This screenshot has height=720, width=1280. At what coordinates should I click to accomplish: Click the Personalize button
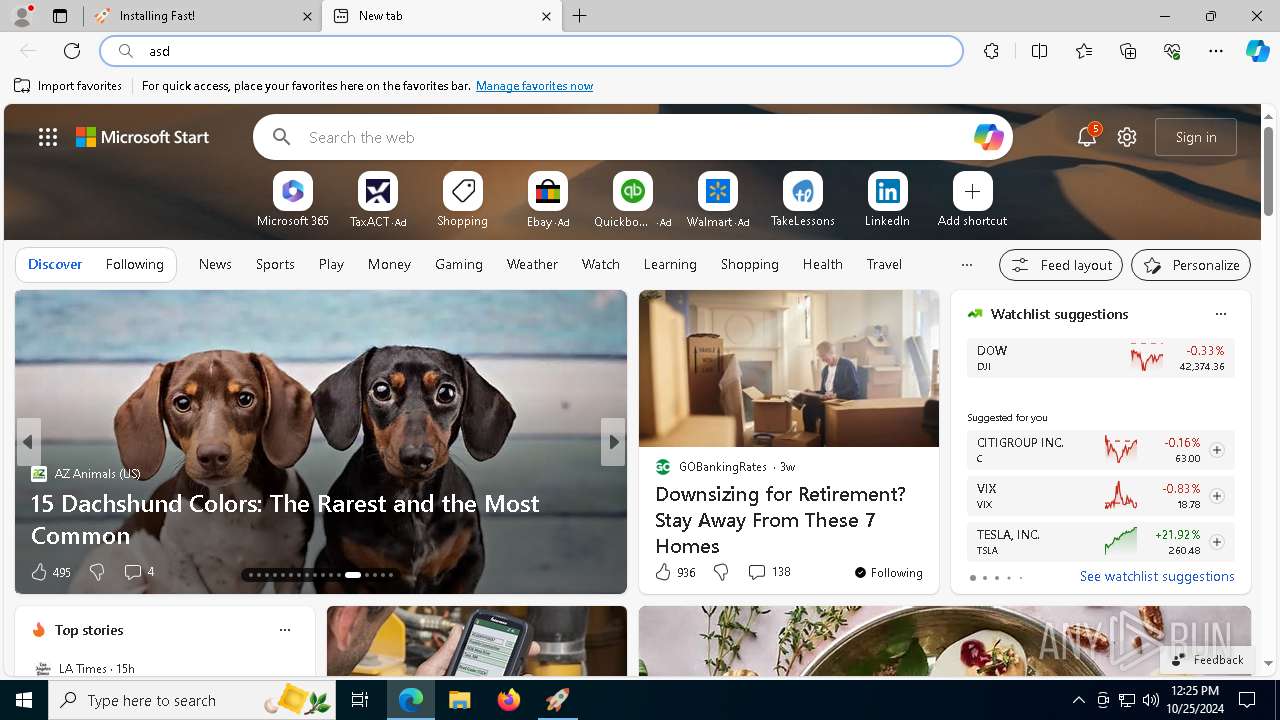pyautogui.click(x=1191, y=265)
